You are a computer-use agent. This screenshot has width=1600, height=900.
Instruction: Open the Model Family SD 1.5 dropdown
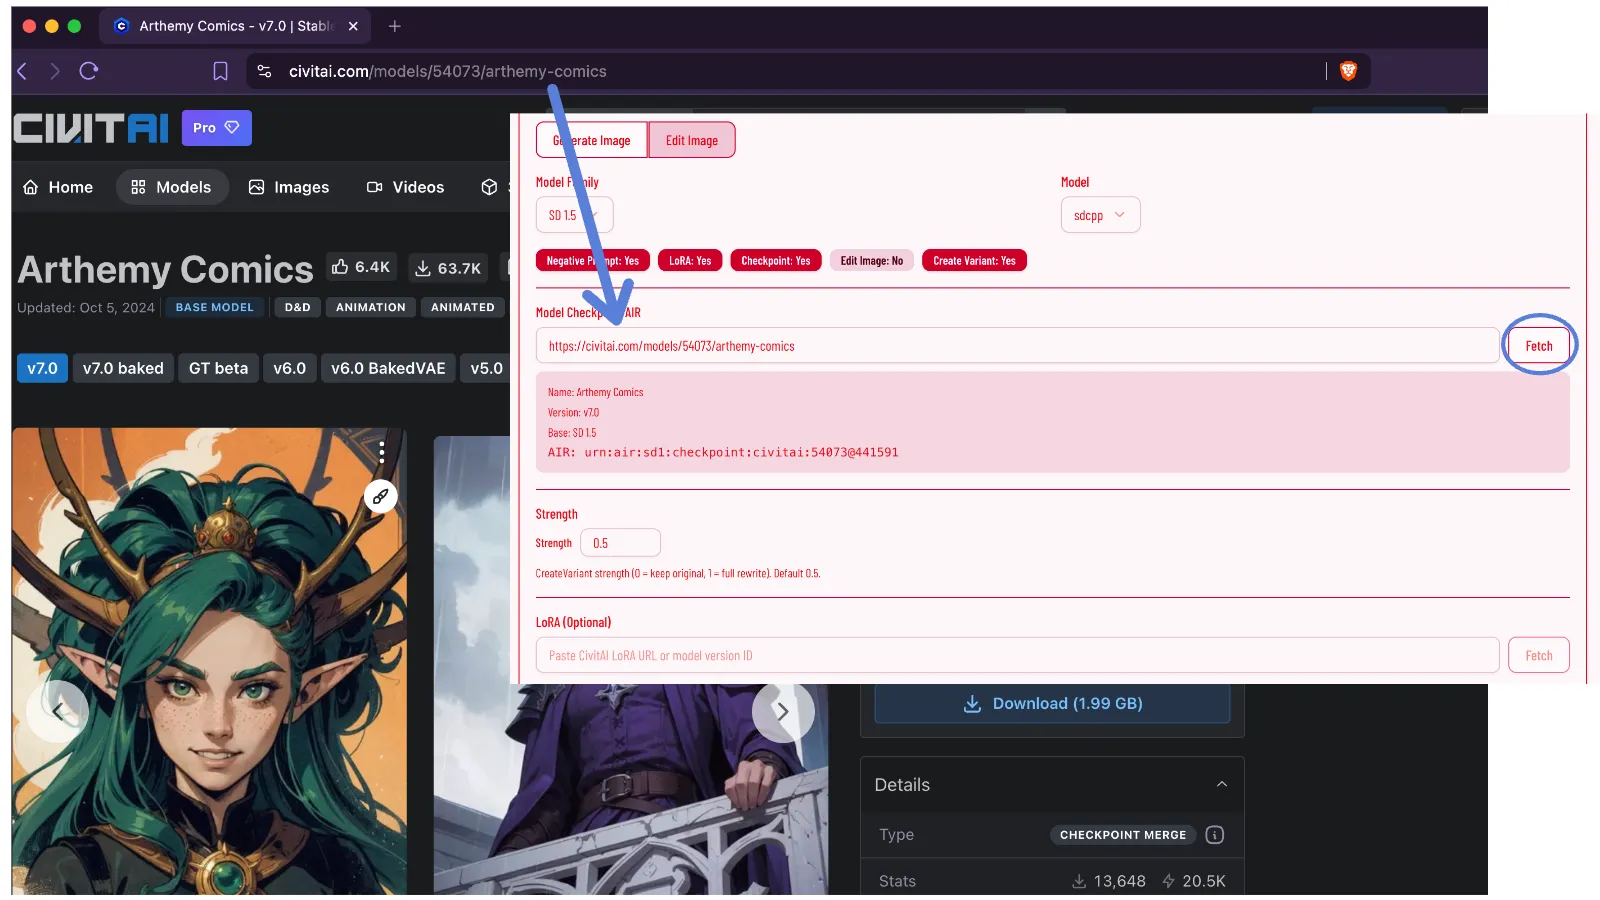(574, 215)
